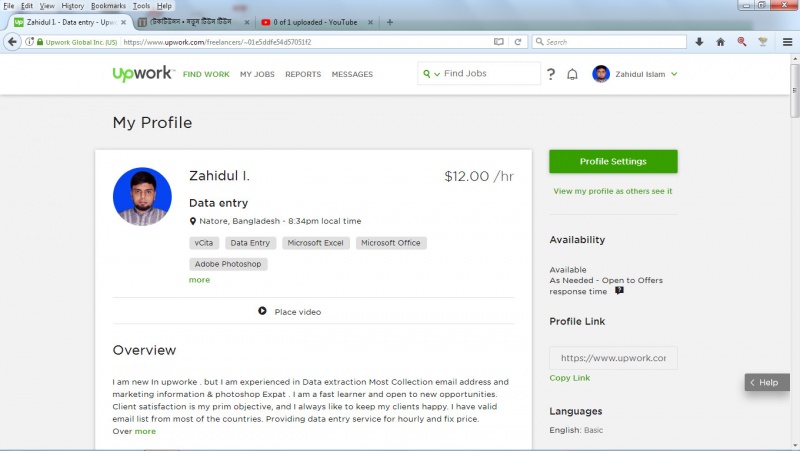Open the MY JOBS navigation item
The width and height of the screenshot is (800, 451).
[257, 74]
